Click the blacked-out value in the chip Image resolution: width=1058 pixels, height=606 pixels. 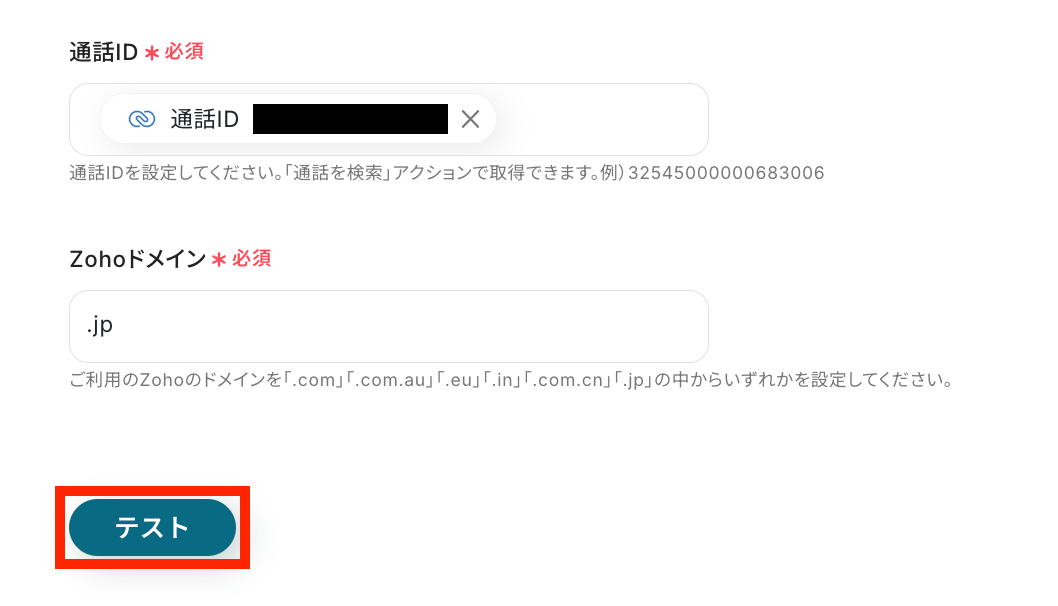[350, 119]
